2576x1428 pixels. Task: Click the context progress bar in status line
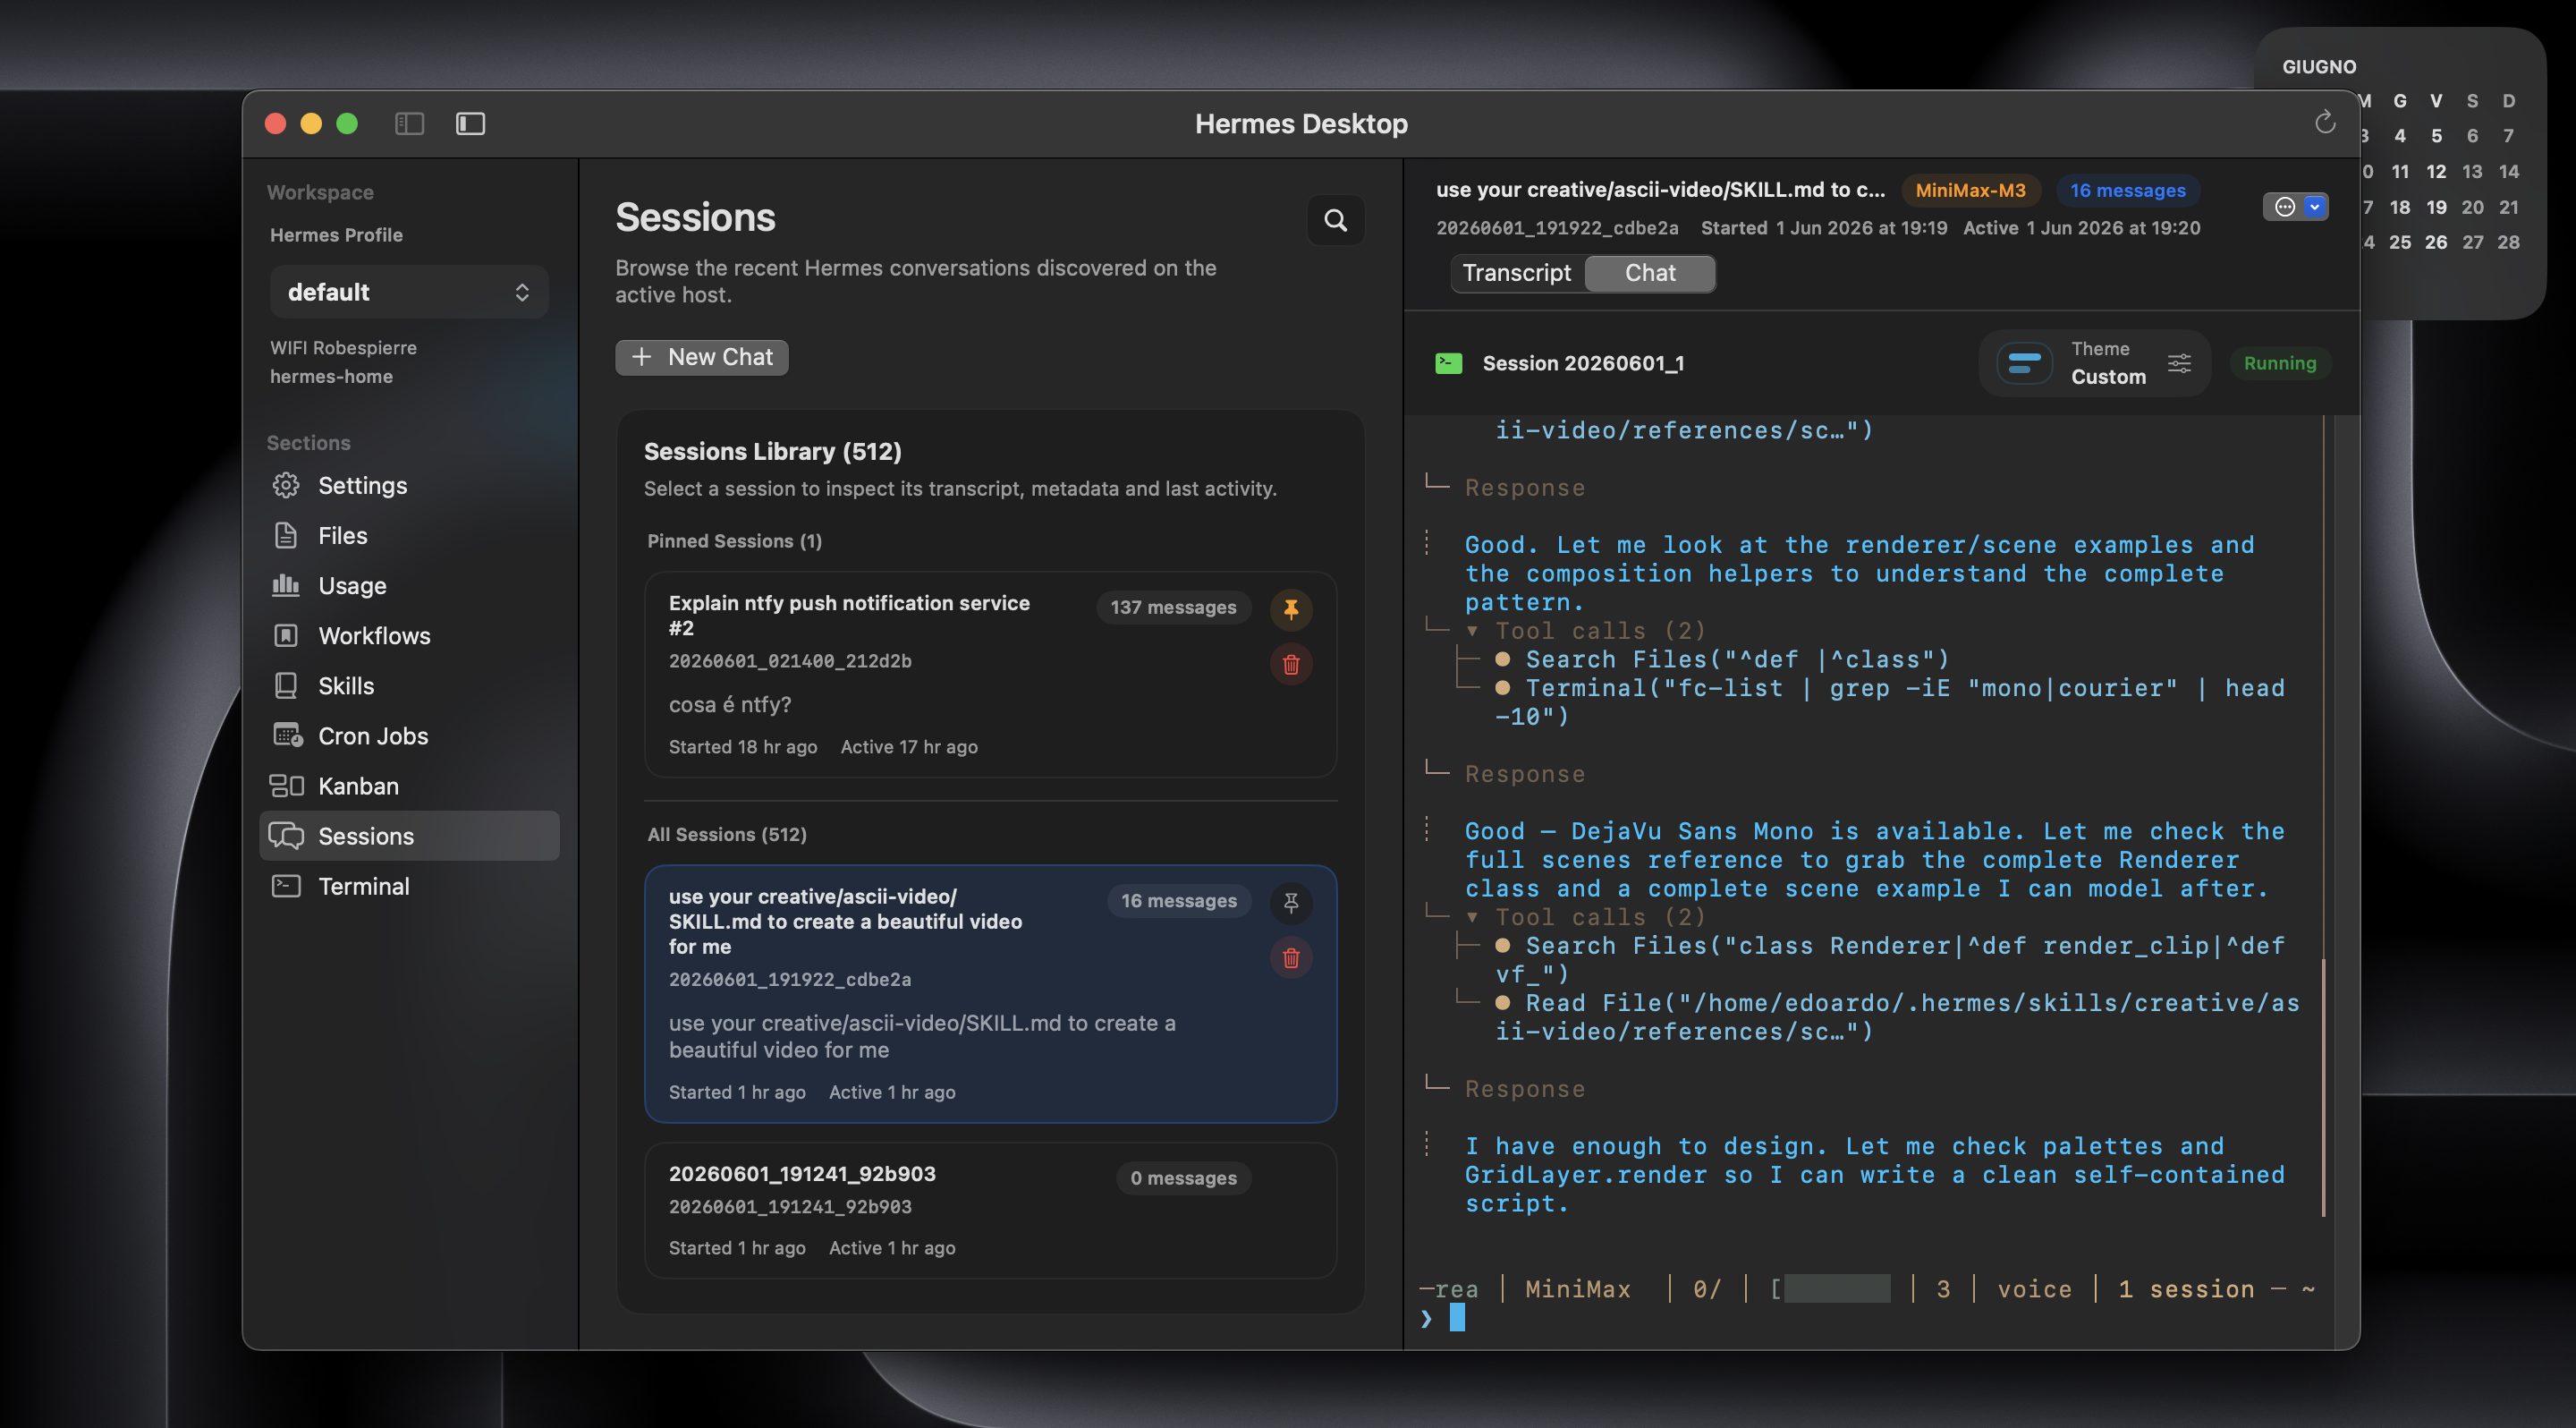coord(1836,1289)
